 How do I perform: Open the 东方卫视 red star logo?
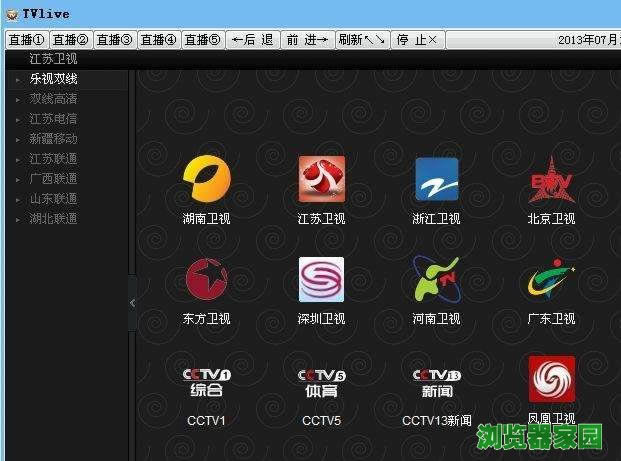pyautogui.click(x=207, y=279)
